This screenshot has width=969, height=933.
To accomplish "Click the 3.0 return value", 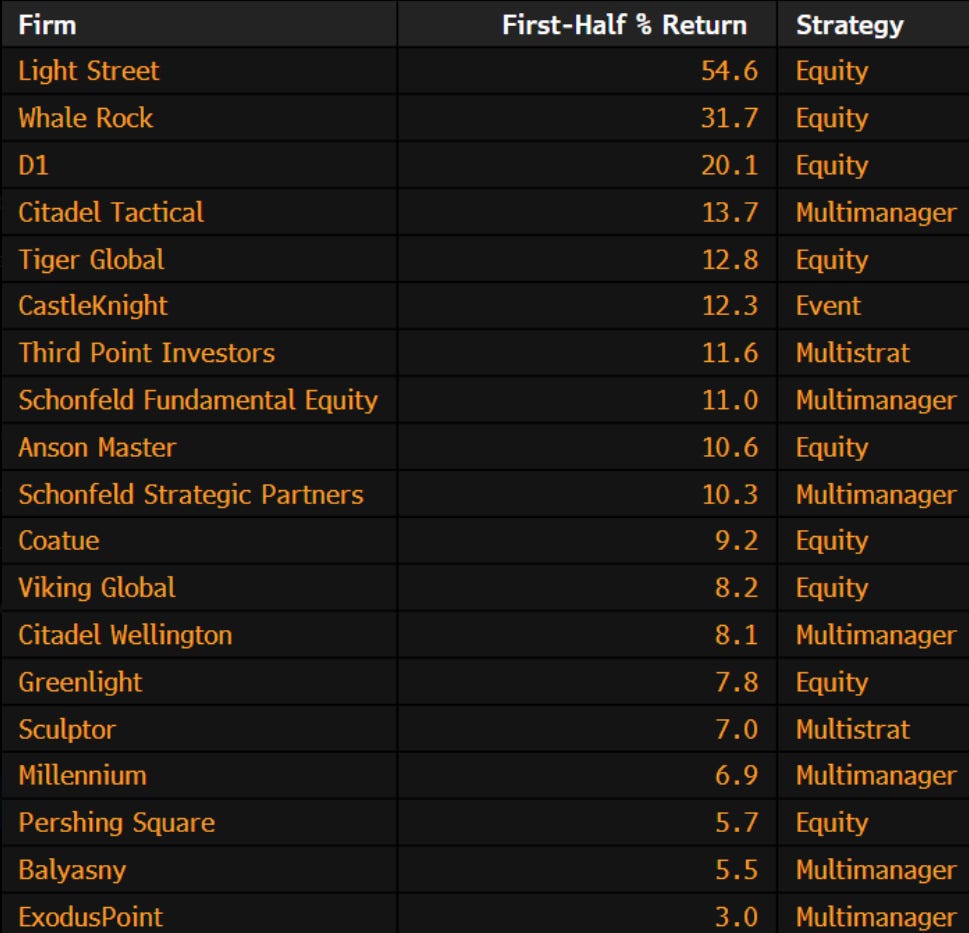I will click(737, 917).
